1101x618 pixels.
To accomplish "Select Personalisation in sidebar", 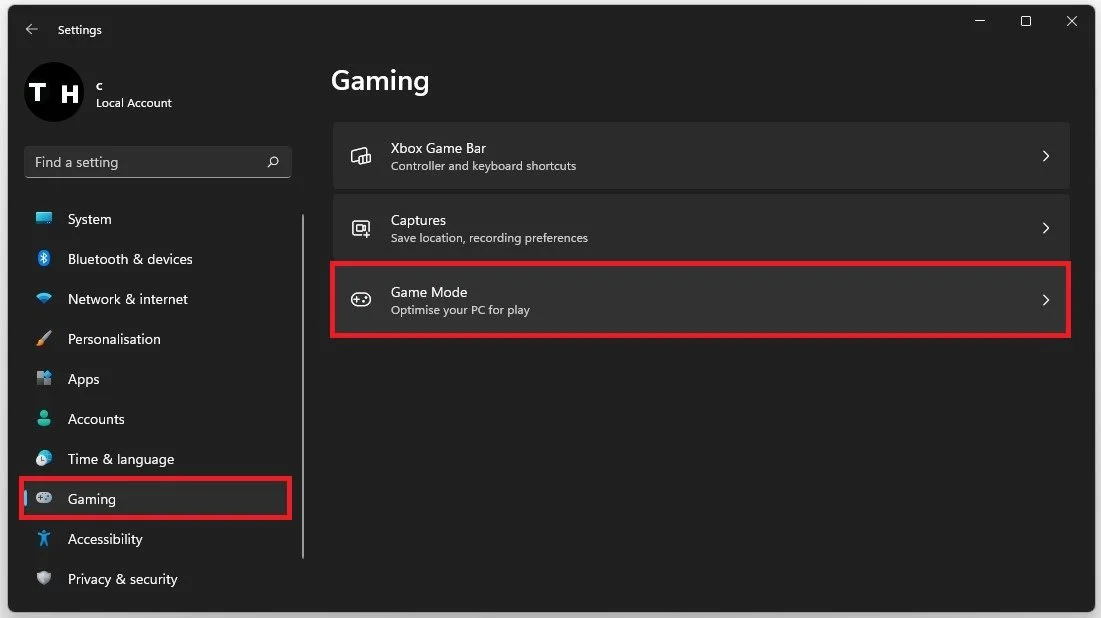I will 156,339.
